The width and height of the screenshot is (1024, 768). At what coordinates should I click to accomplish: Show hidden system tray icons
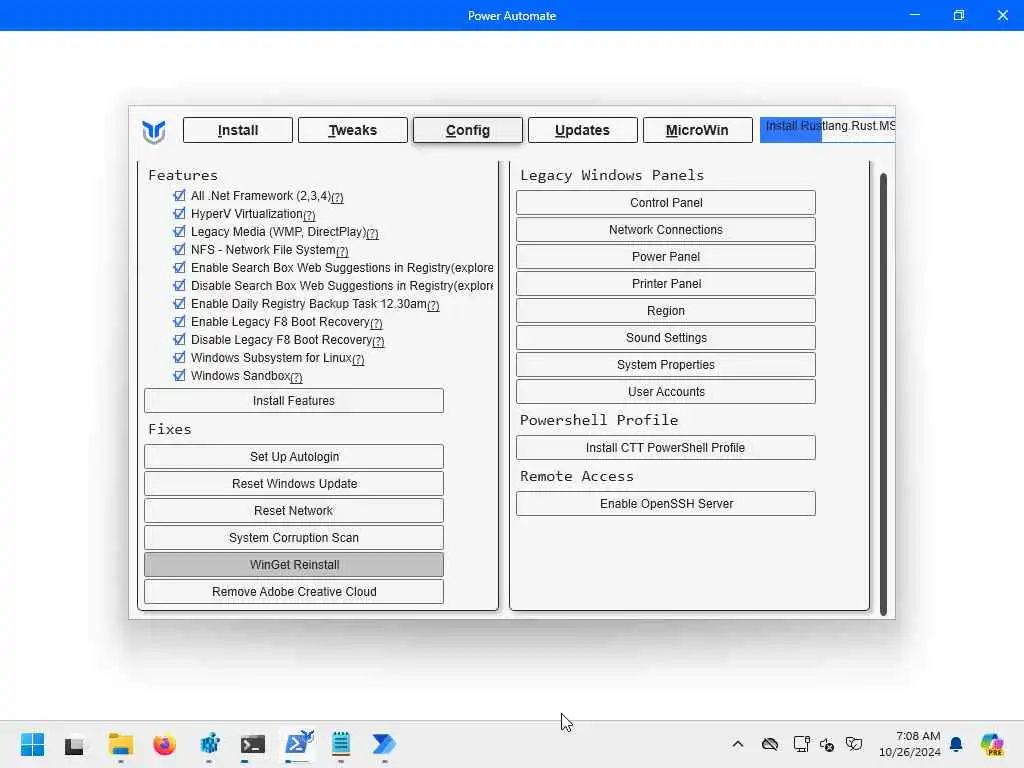[x=738, y=744]
